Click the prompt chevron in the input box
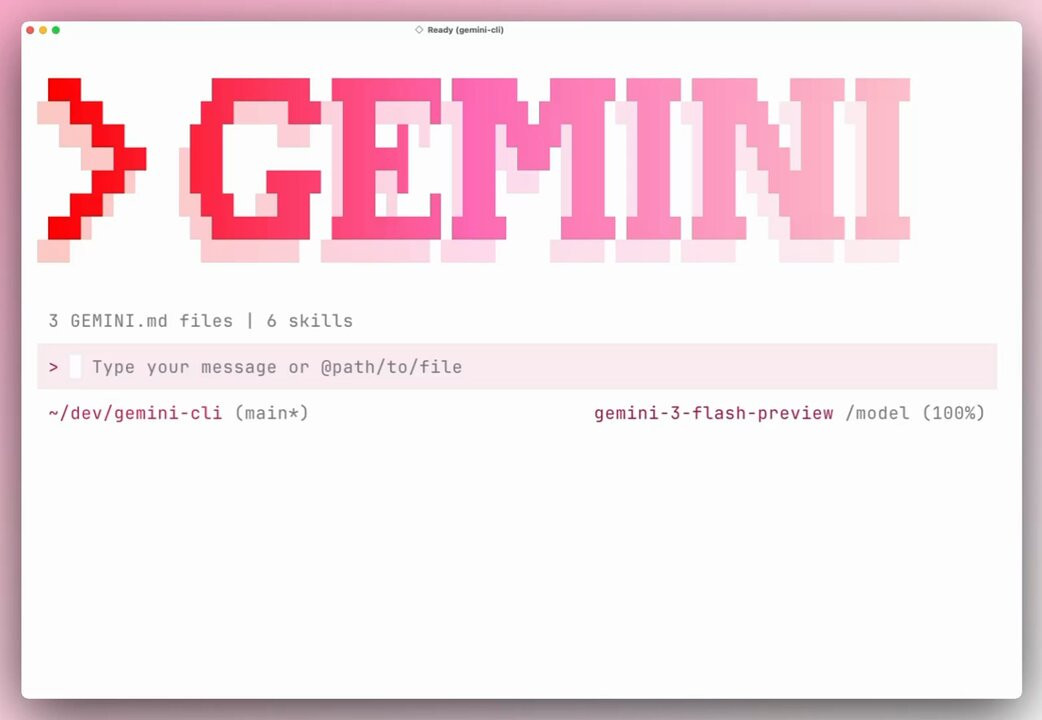 click(54, 367)
